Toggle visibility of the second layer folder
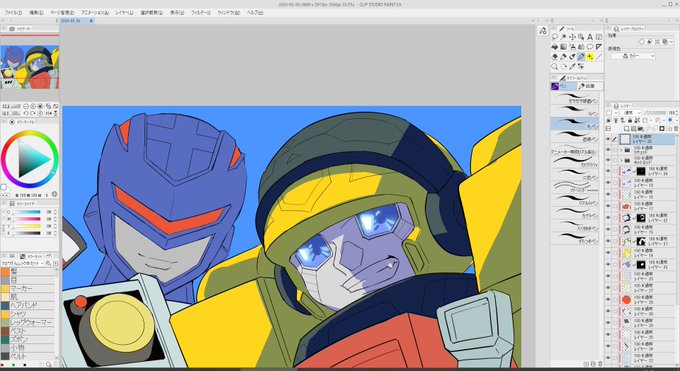Image resolution: width=680 pixels, height=371 pixels. pyautogui.click(x=608, y=161)
